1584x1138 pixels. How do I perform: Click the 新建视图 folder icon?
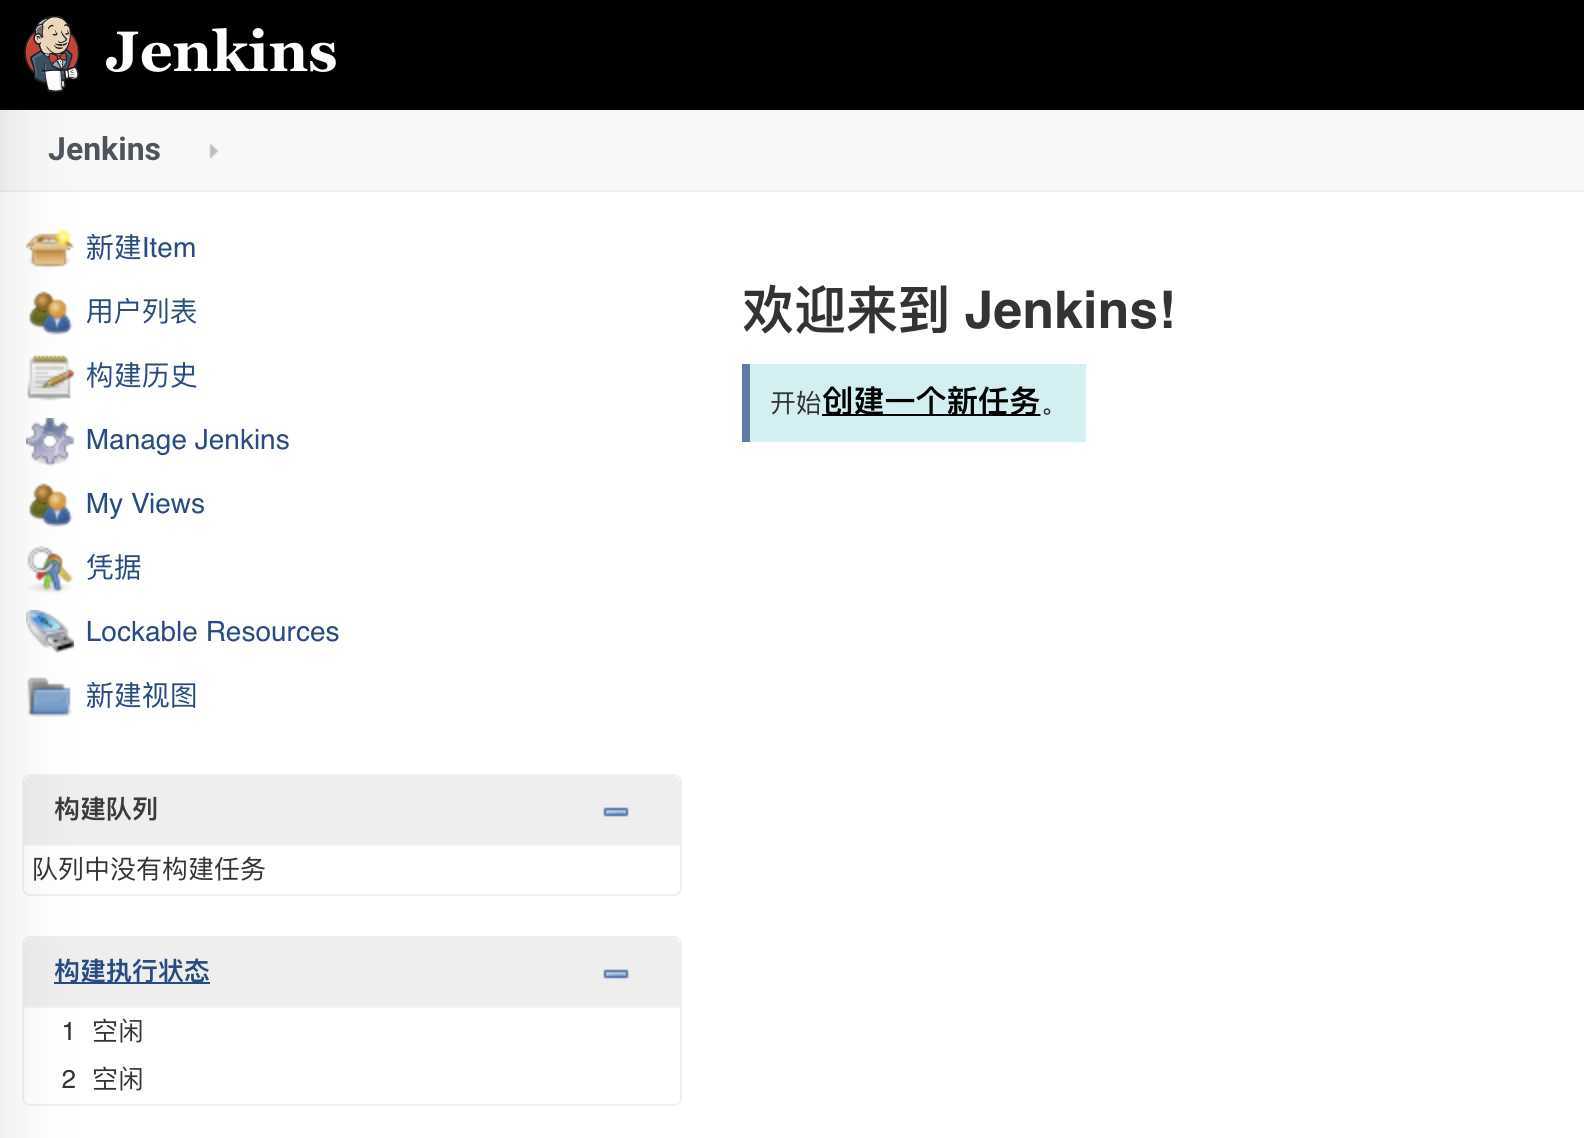coord(49,696)
